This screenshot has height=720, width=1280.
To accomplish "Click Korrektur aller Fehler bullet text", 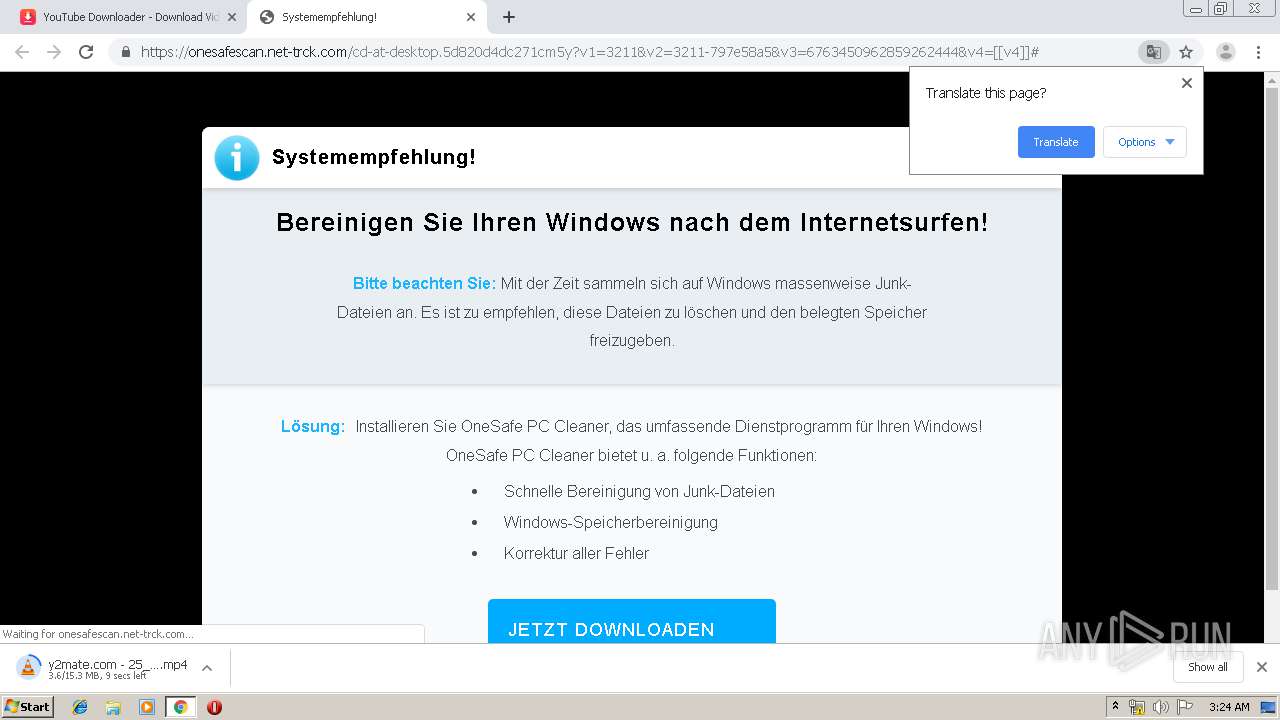I will (x=576, y=553).
